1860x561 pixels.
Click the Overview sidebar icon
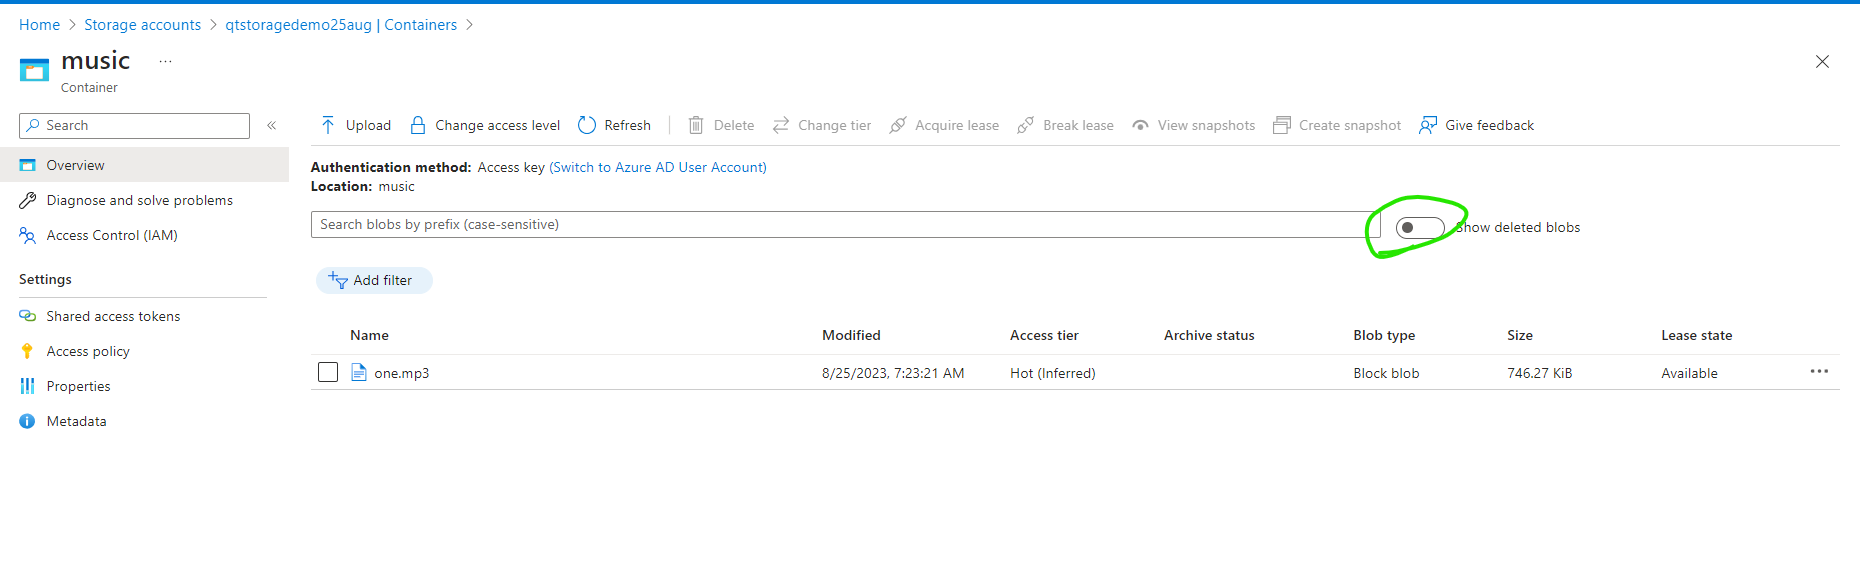point(28,165)
